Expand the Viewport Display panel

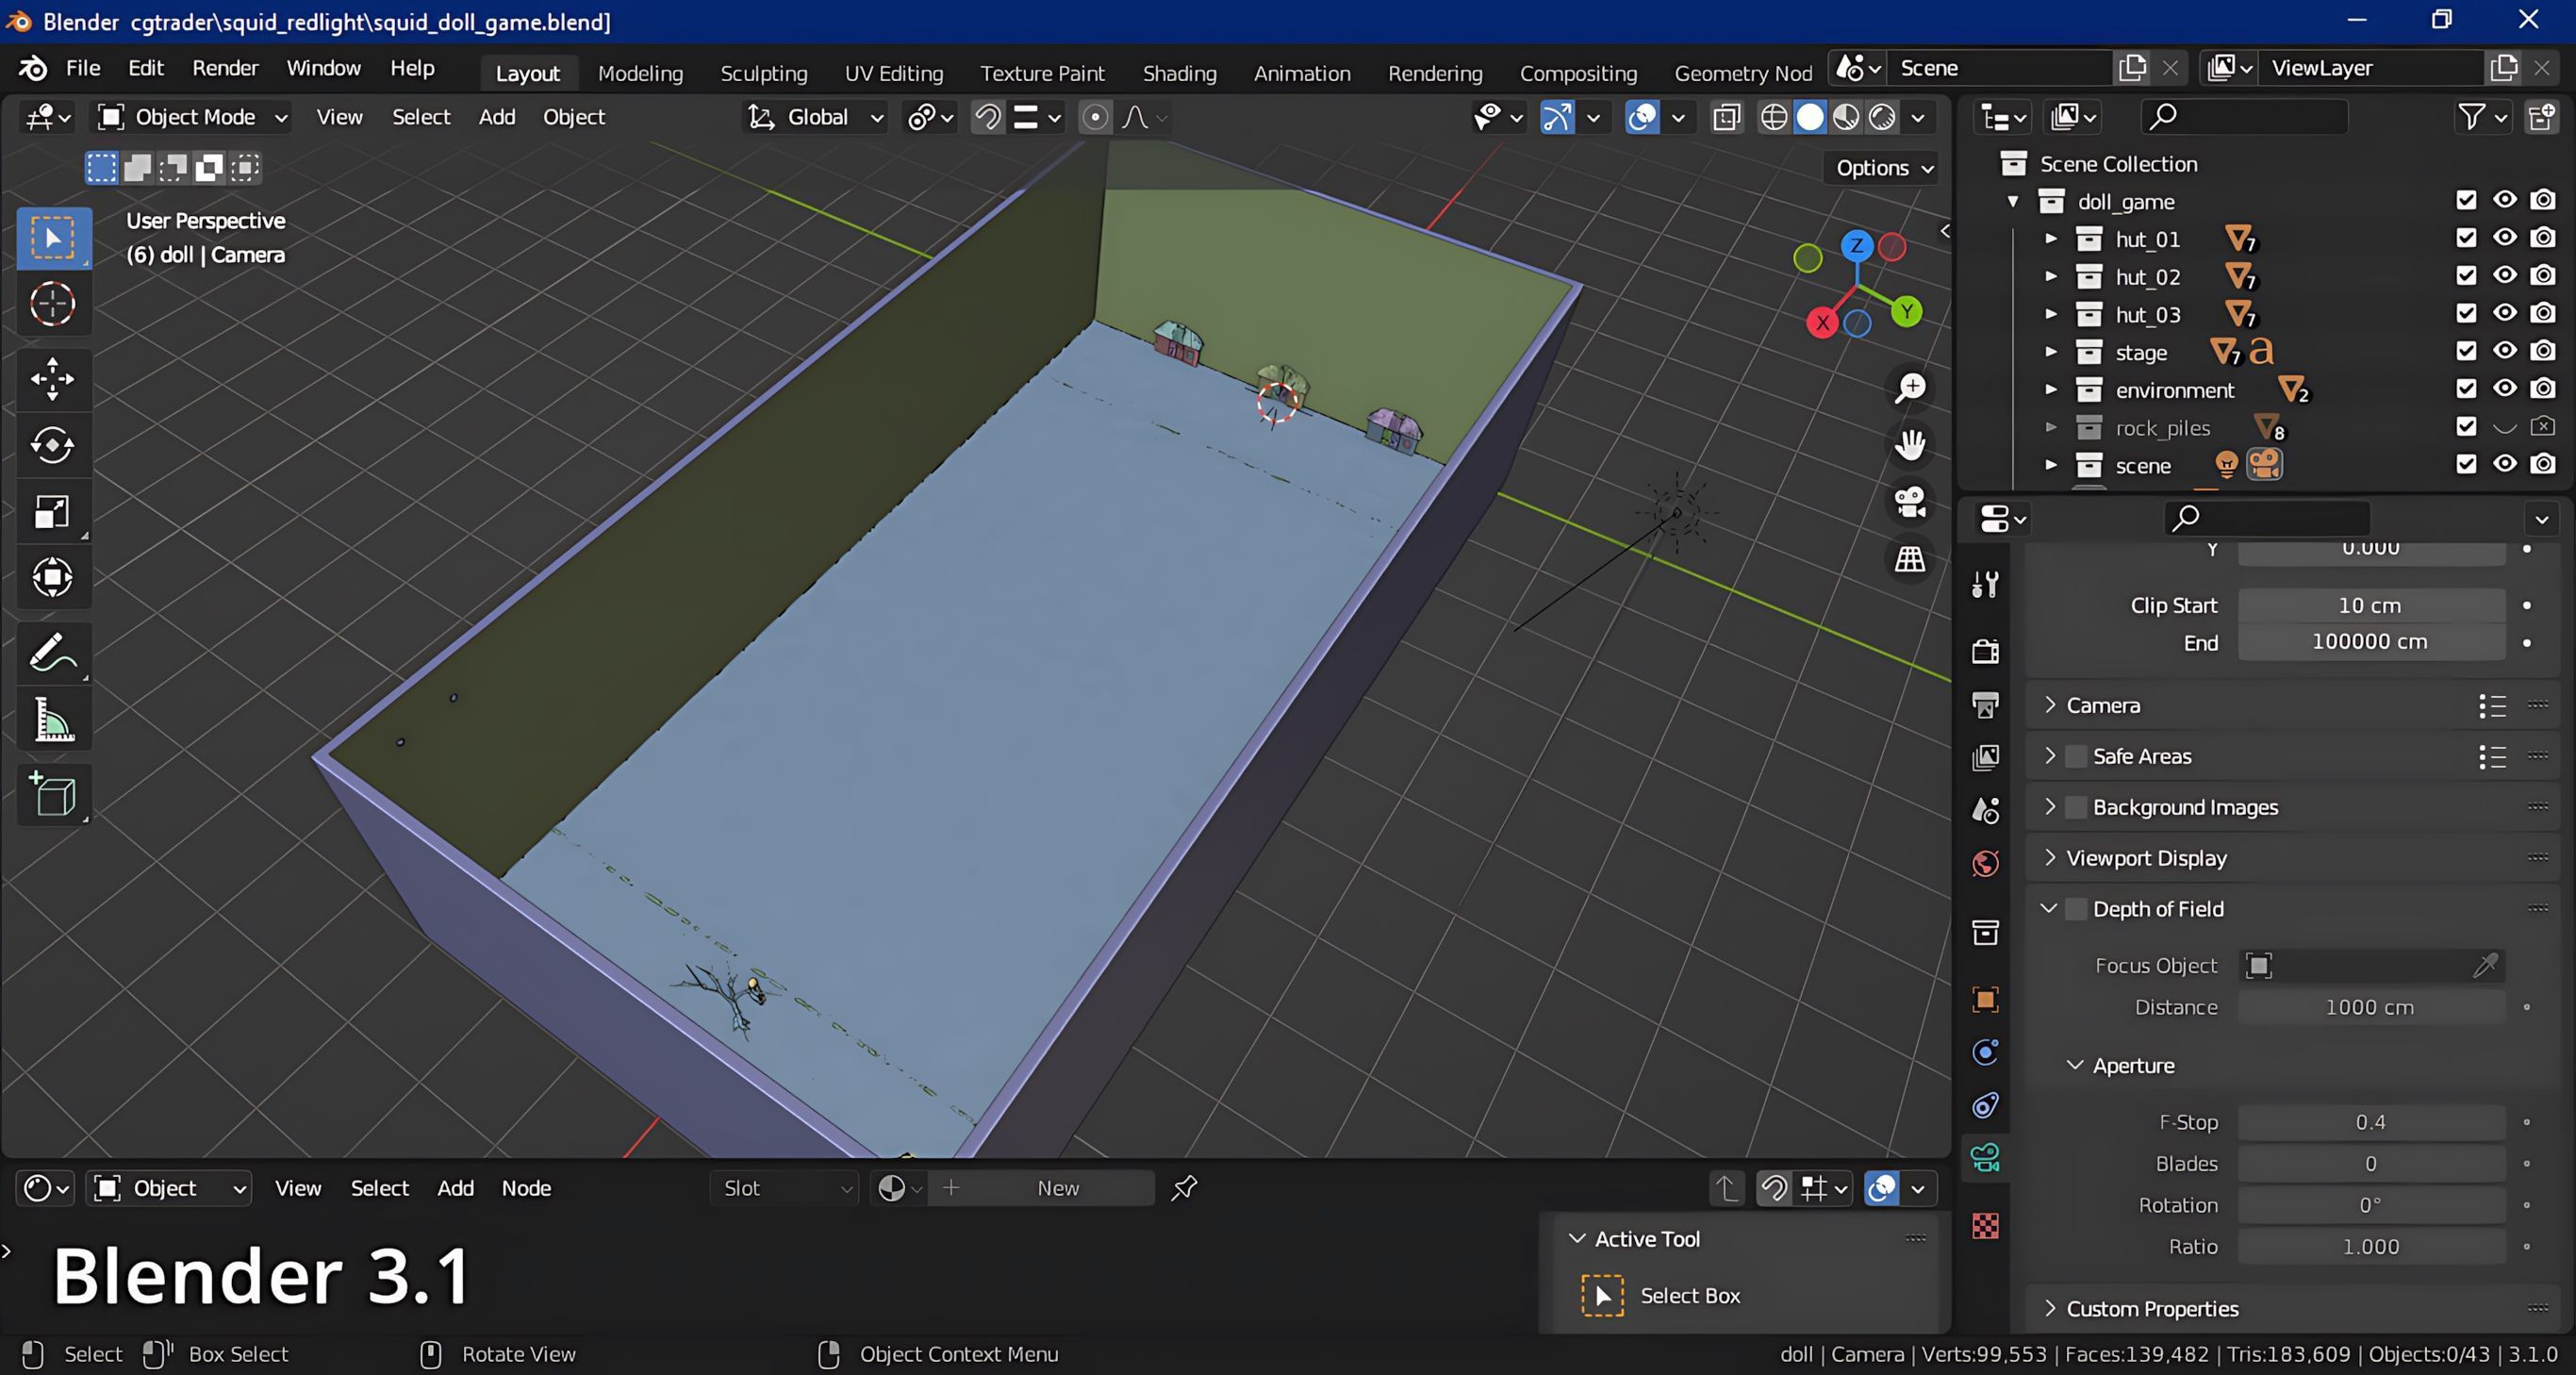click(2146, 858)
